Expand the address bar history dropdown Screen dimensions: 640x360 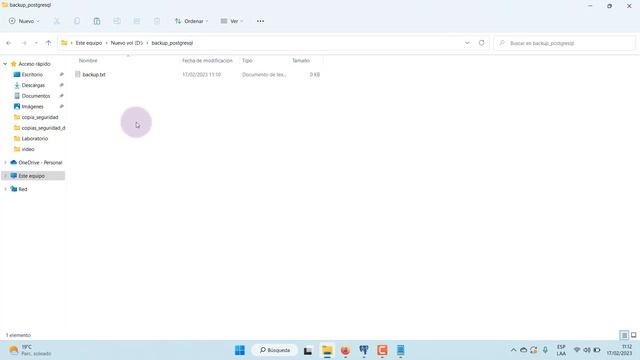coord(467,43)
